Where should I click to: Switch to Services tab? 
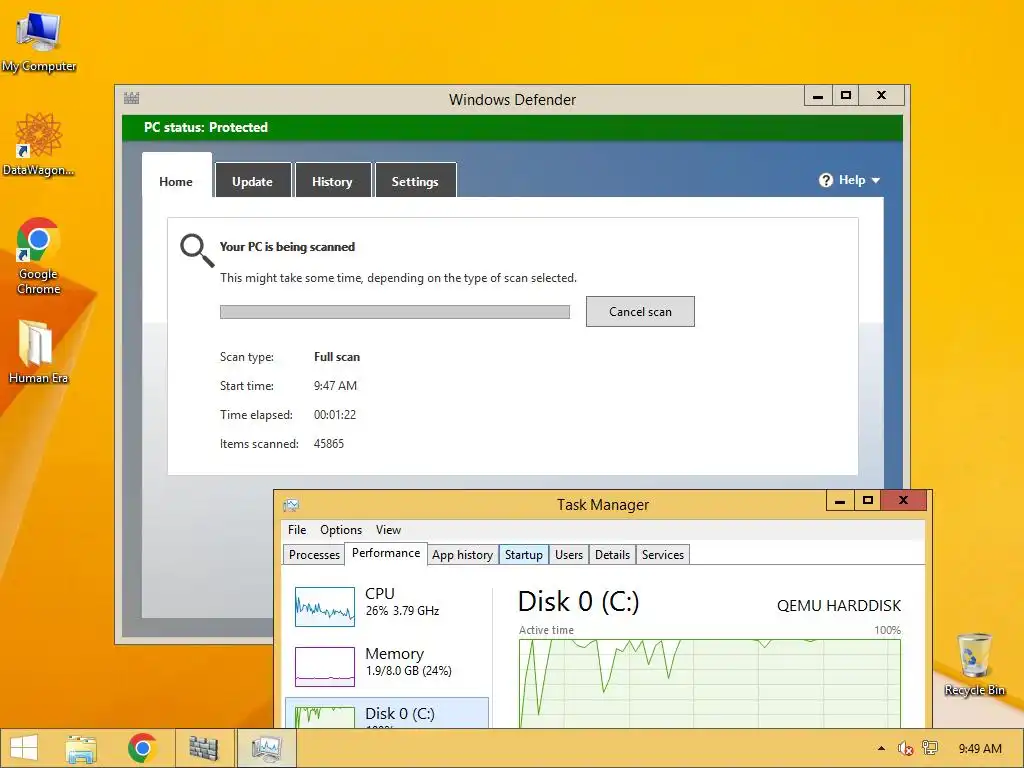tap(662, 554)
